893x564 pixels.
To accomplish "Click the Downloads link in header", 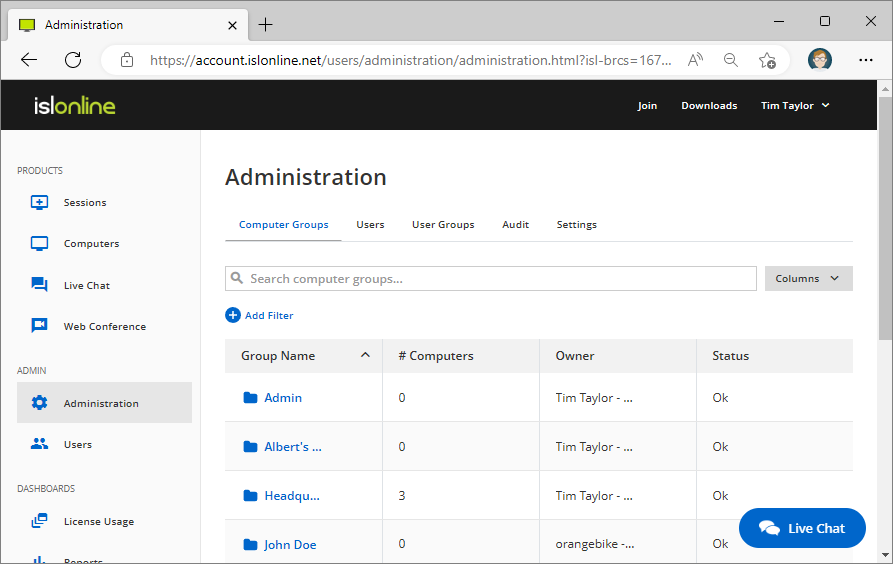I will 709,105.
